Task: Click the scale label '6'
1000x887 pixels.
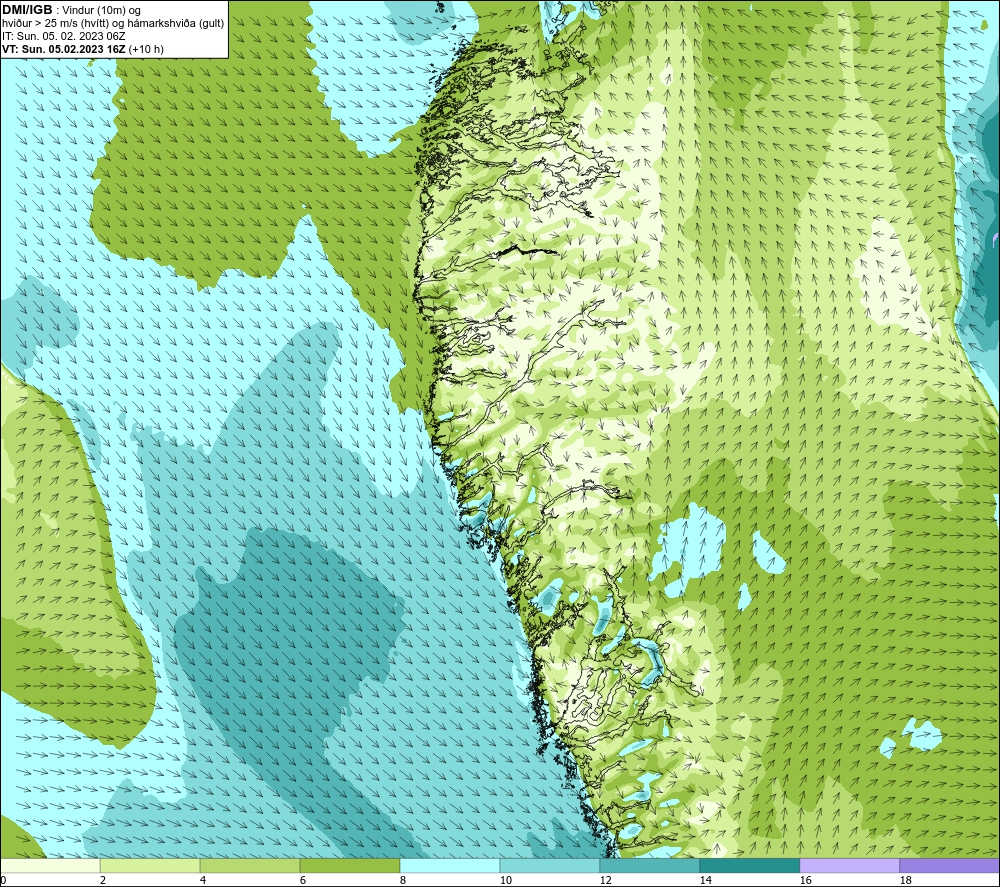Action: [303, 880]
